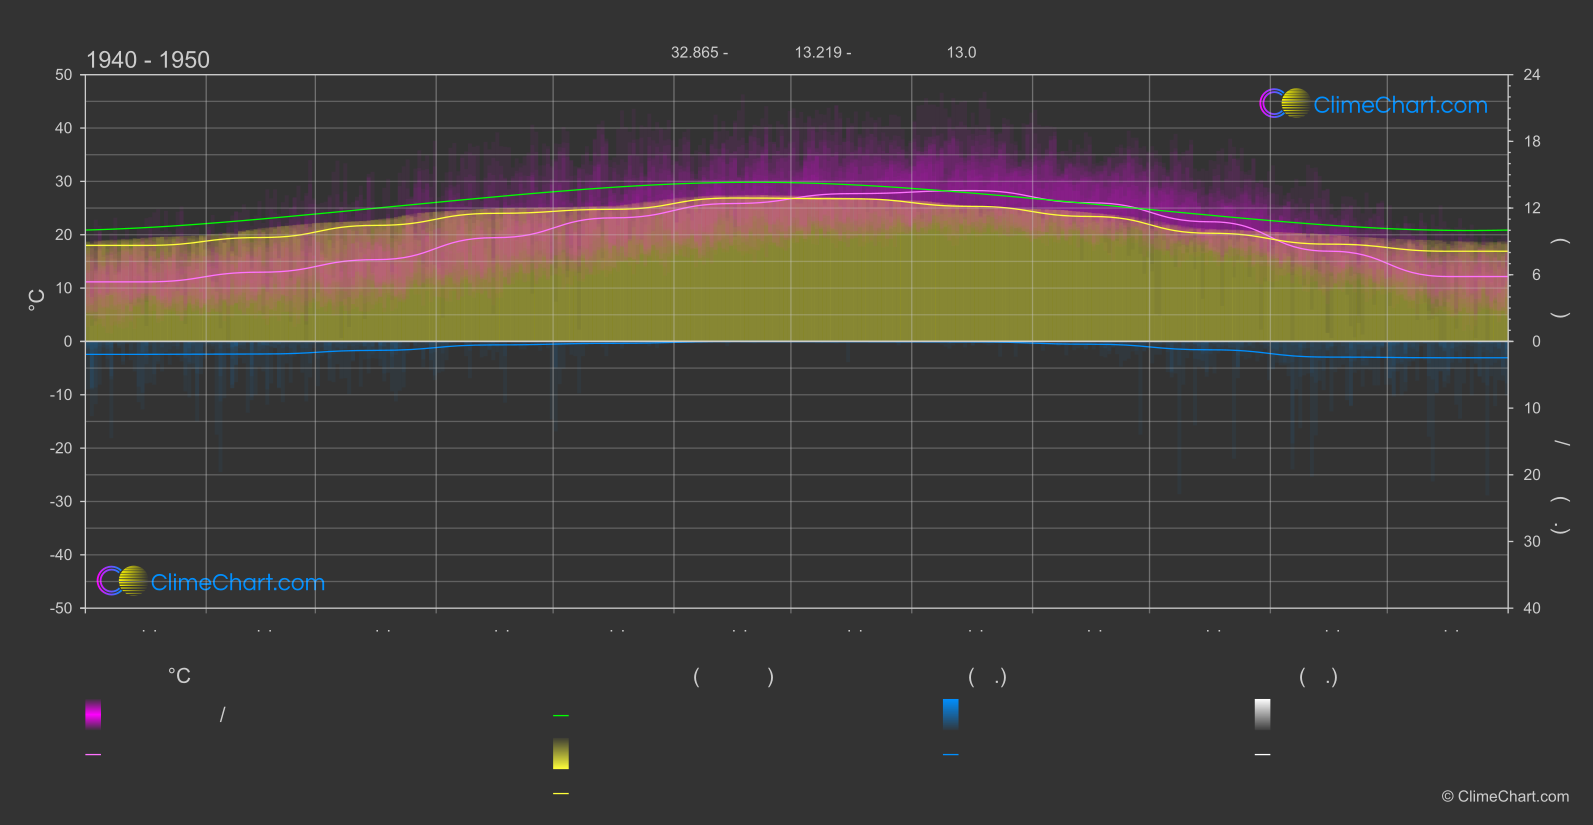
Task: Toggle the white line legend marker
Action: [1263, 755]
